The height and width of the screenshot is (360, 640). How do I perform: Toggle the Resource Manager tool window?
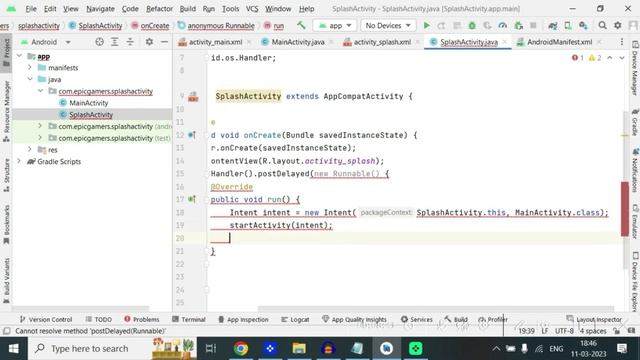point(6,111)
